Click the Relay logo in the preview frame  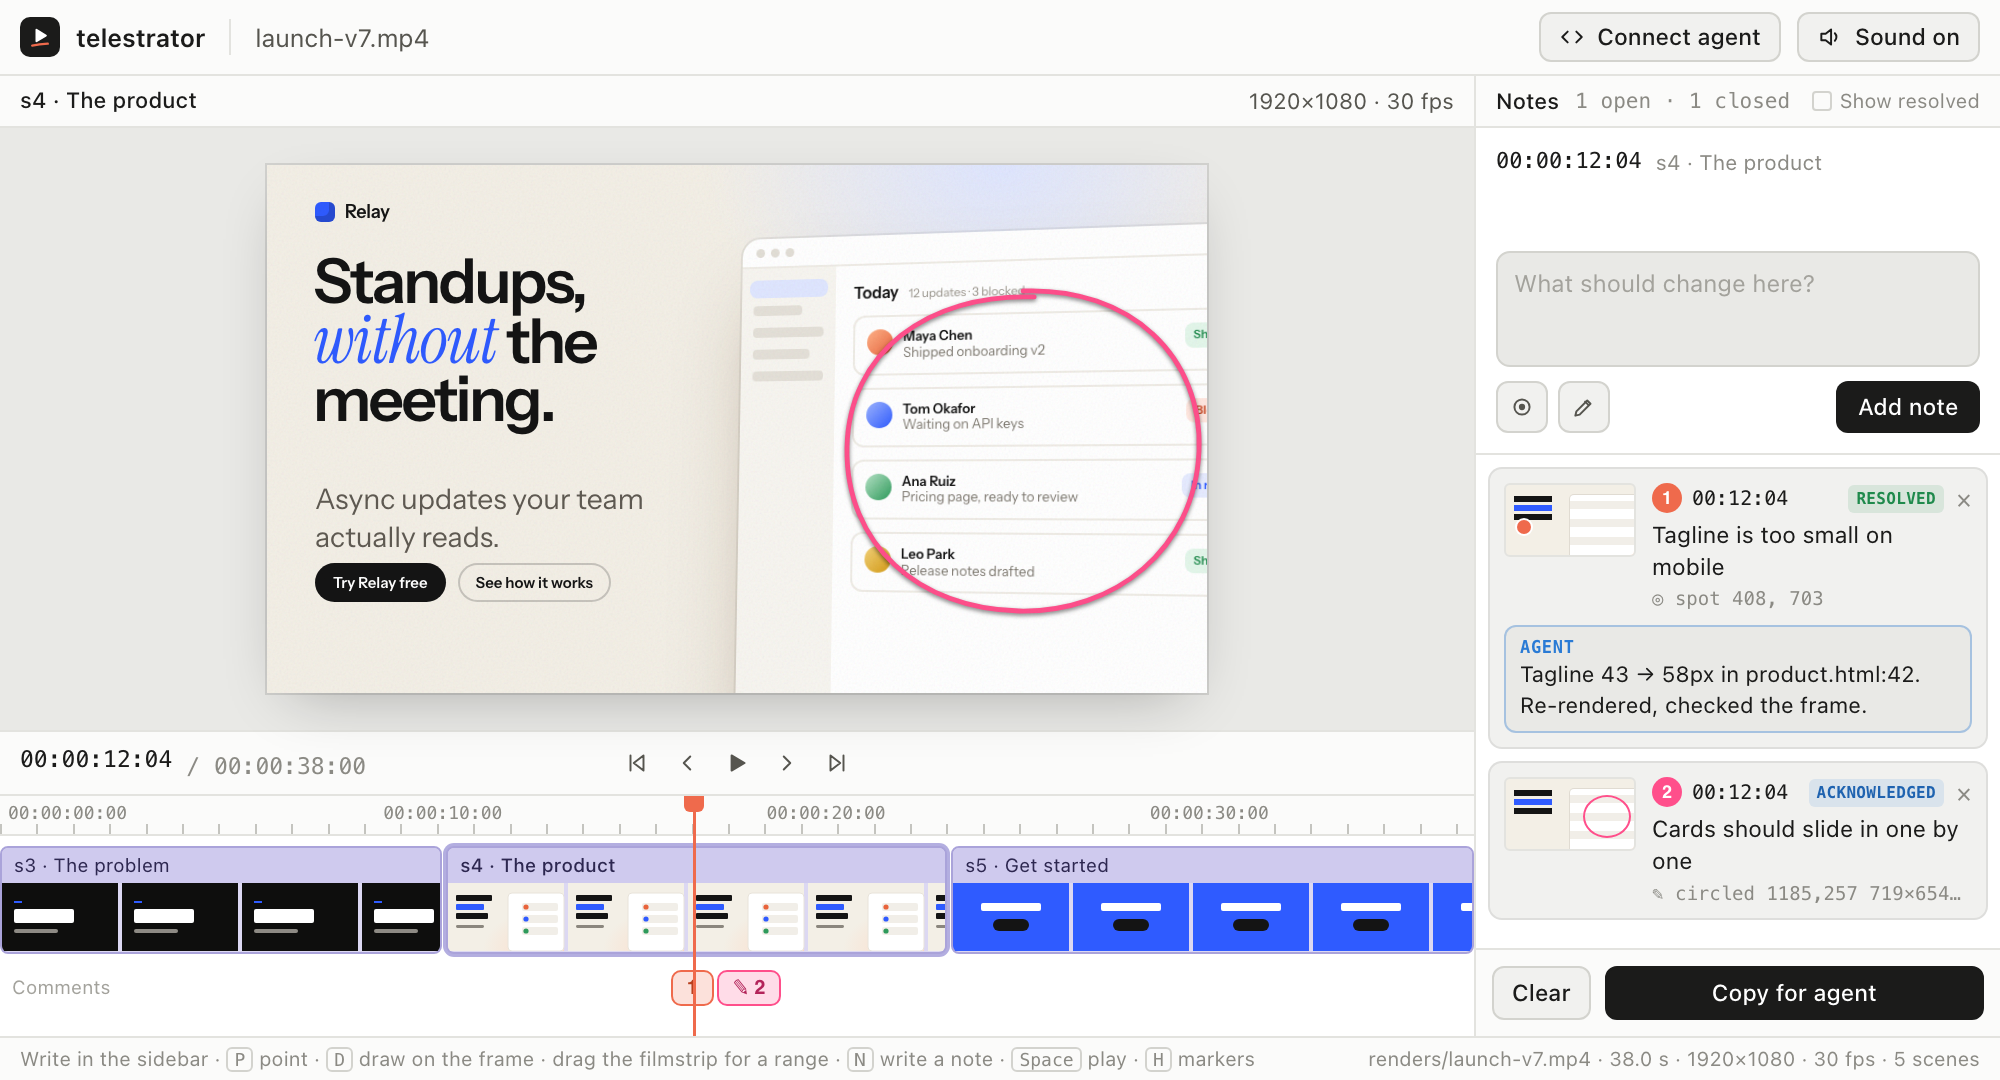tap(352, 212)
